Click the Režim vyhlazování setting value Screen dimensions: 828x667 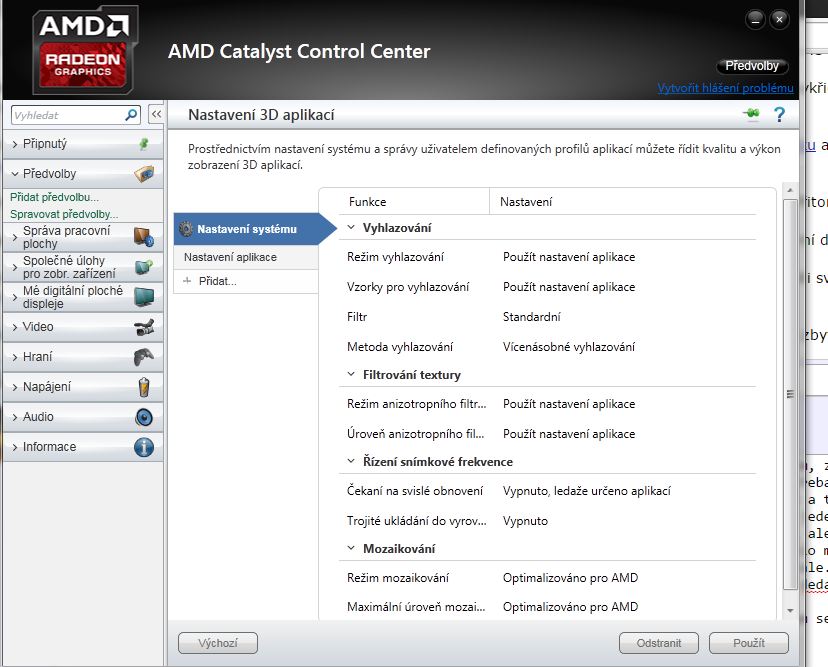[x=569, y=257]
